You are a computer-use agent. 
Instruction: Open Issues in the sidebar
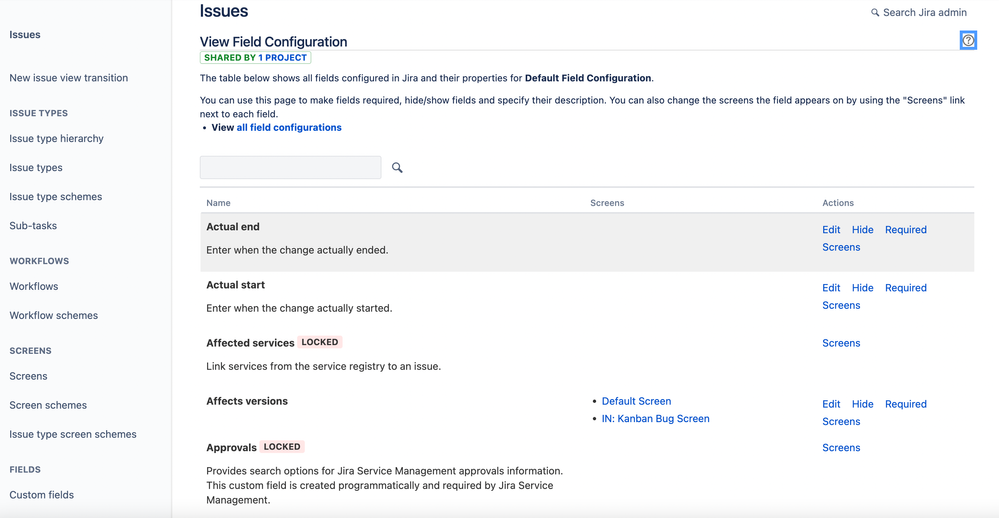(x=25, y=35)
